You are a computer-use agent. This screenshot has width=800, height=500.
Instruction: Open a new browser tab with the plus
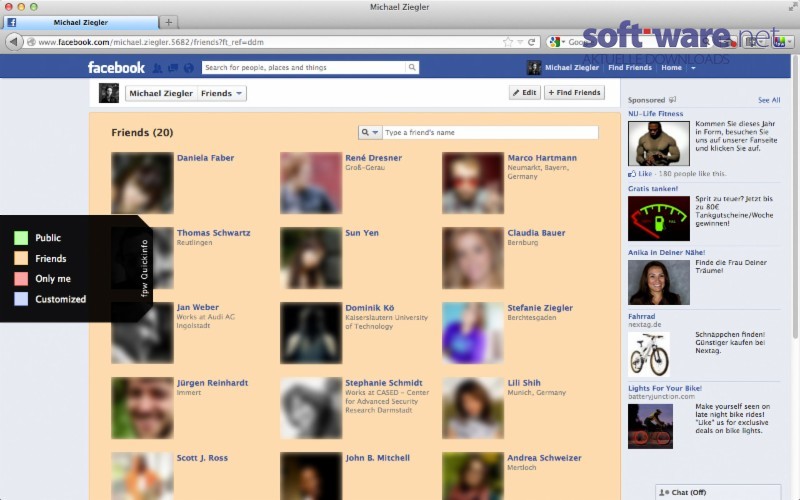click(168, 22)
